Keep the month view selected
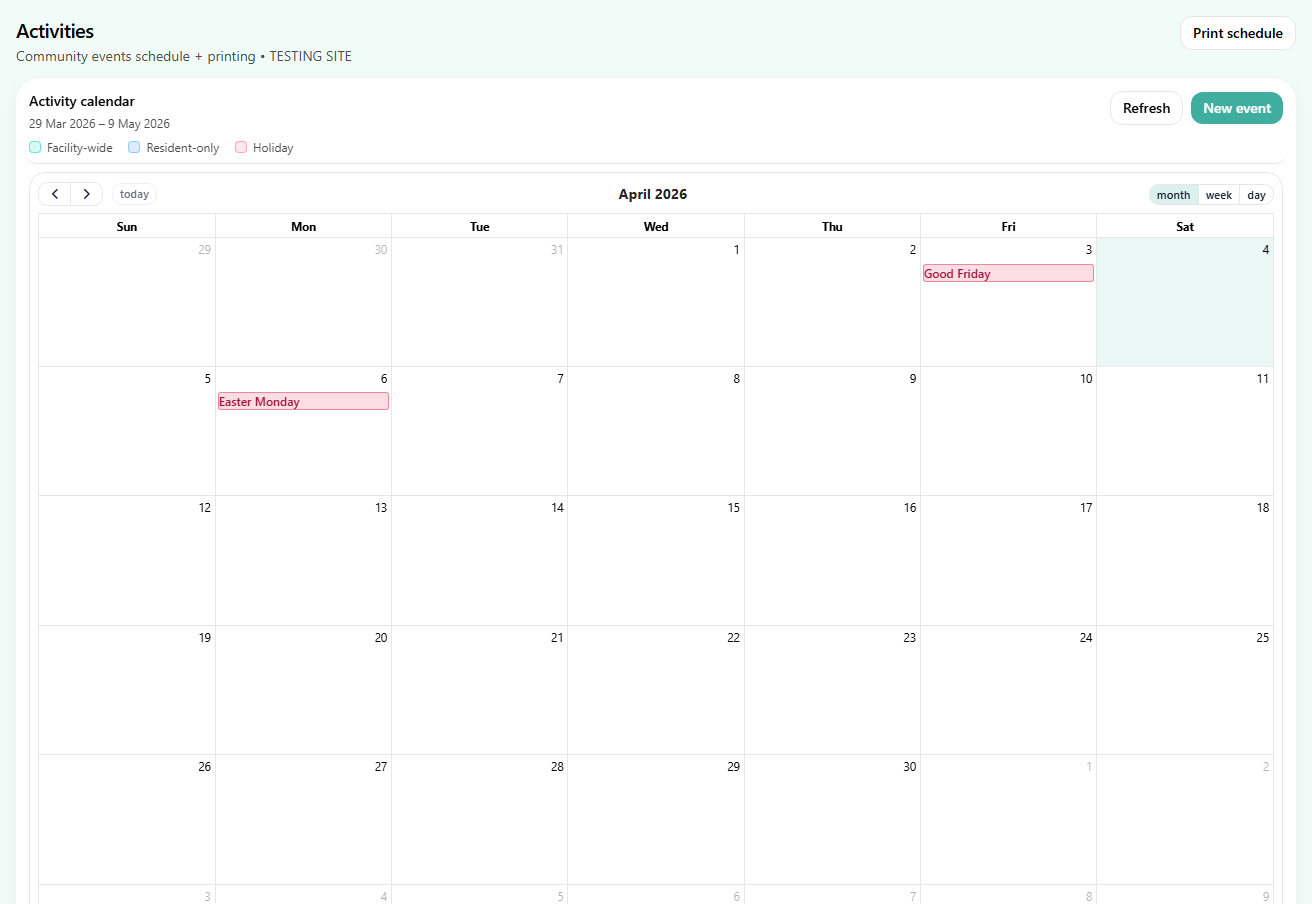Image resolution: width=1312 pixels, height=904 pixels. pos(1173,194)
